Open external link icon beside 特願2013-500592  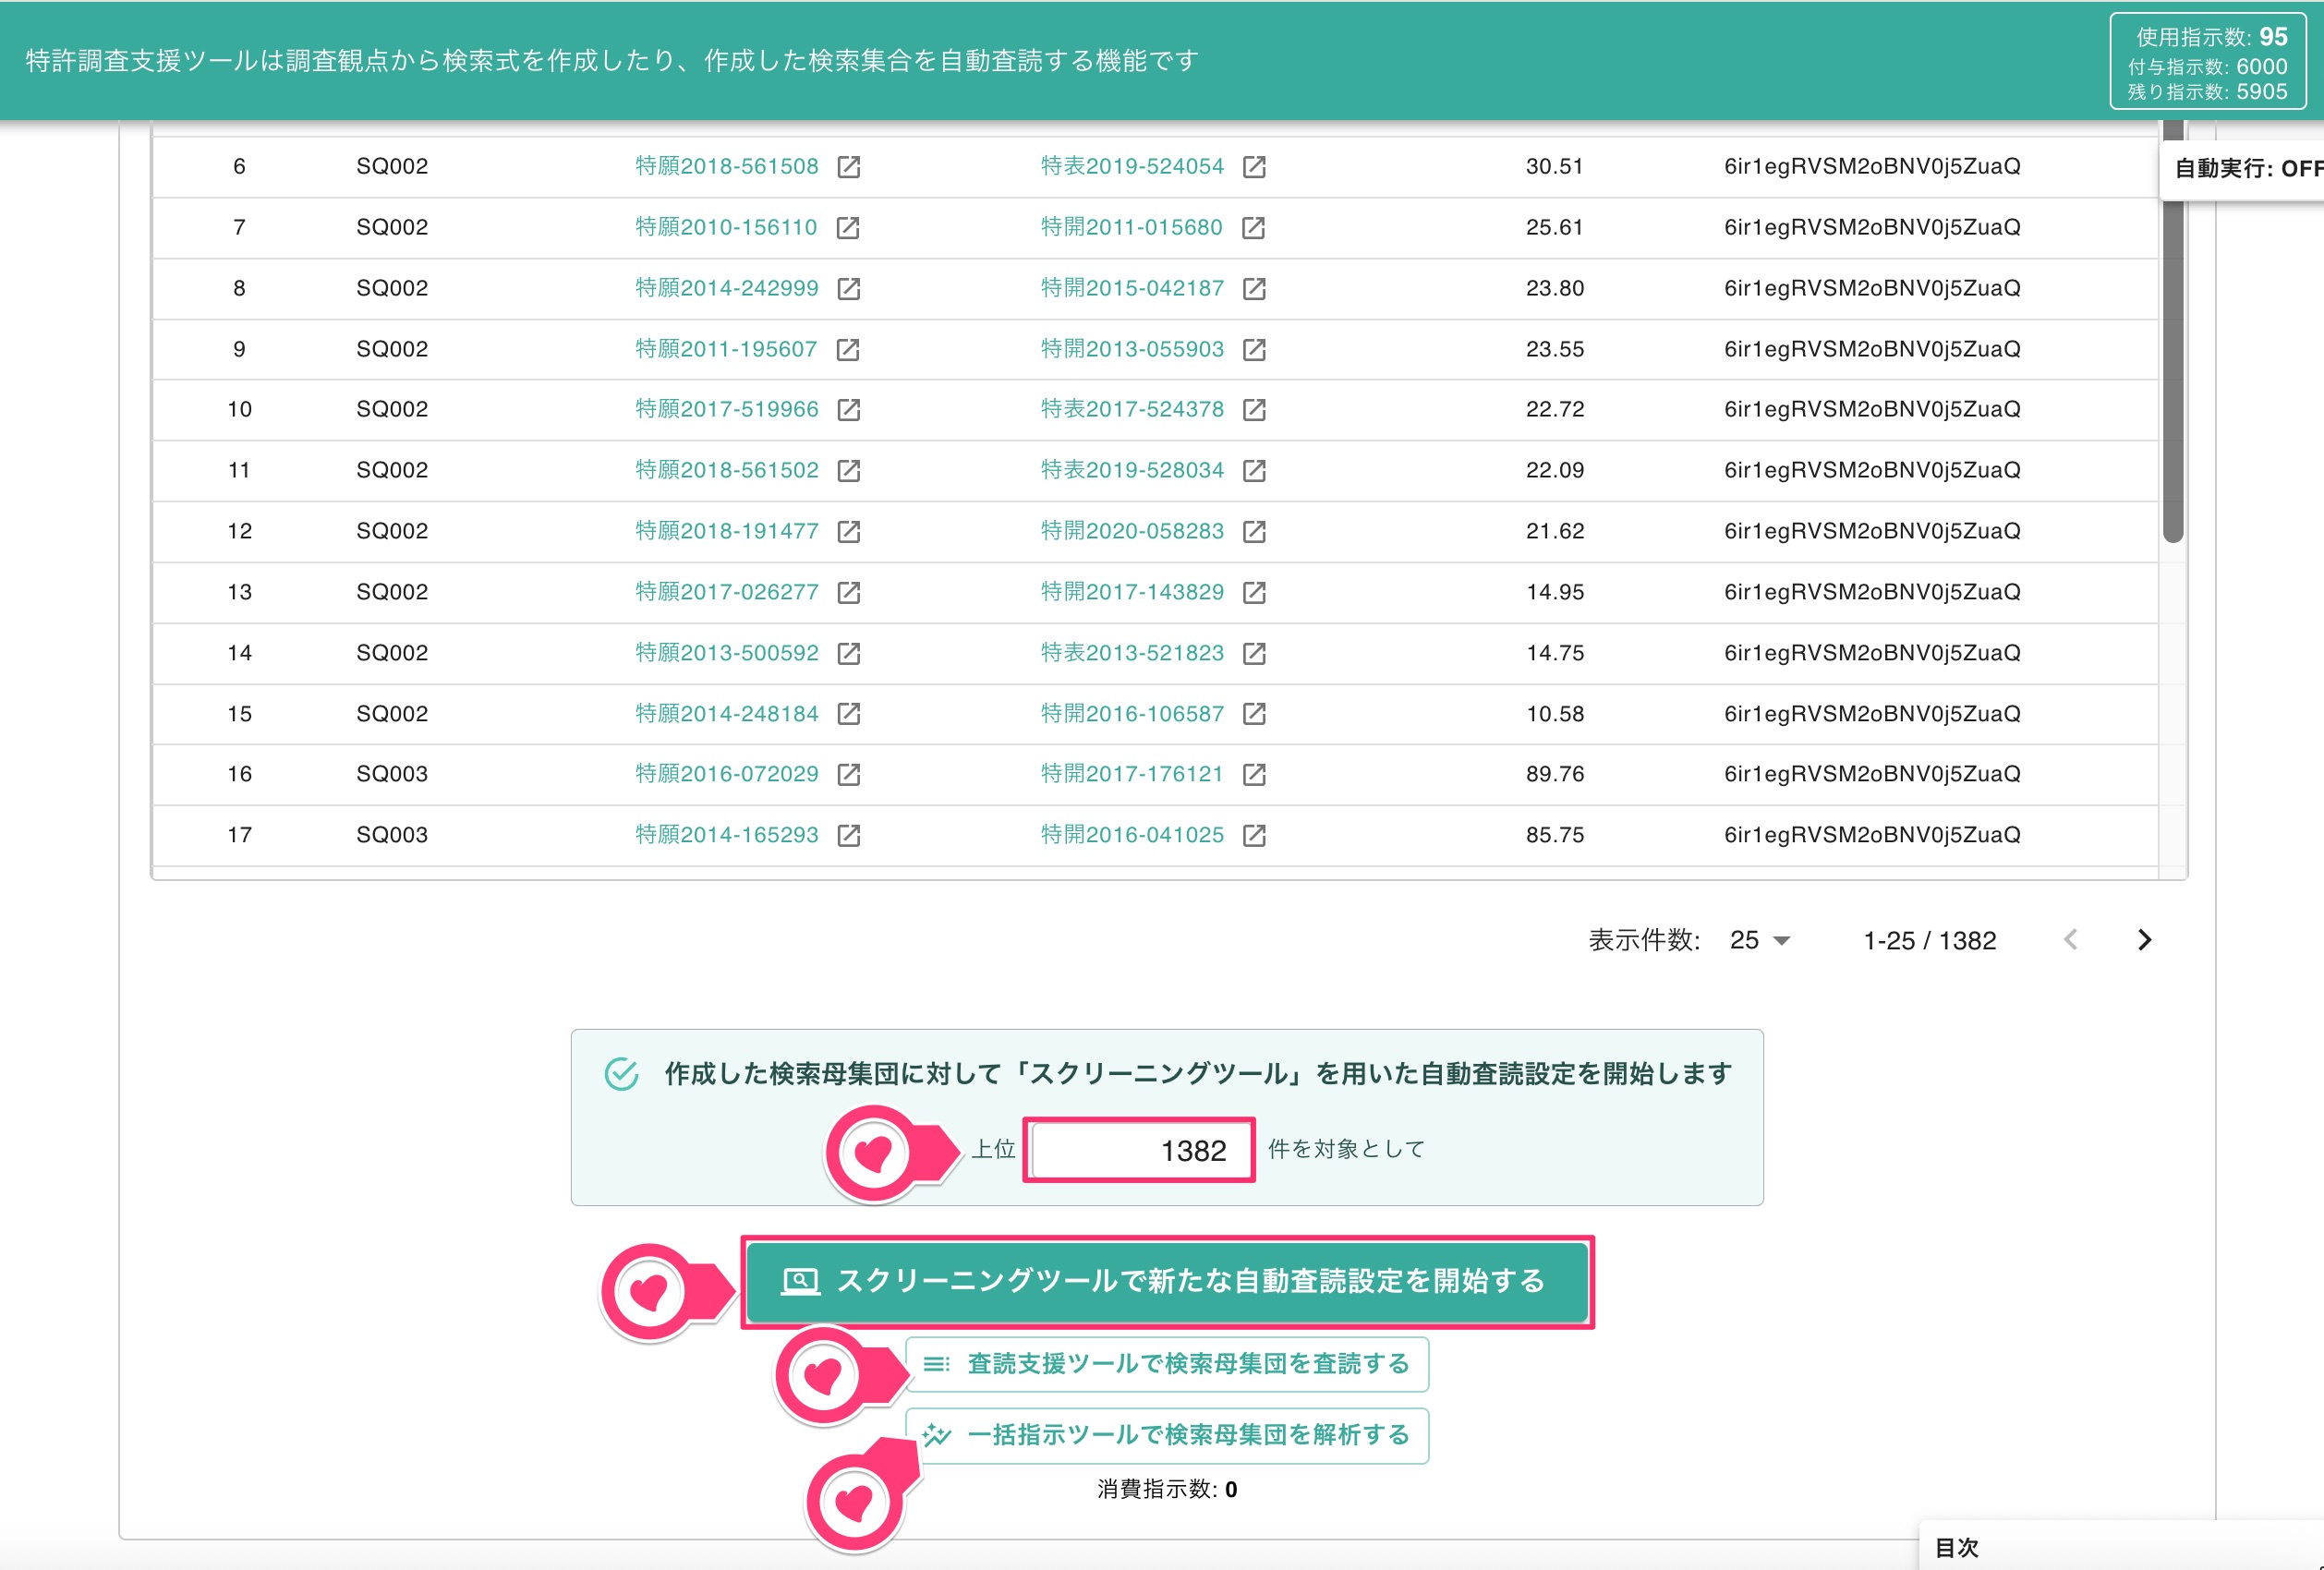(x=848, y=654)
